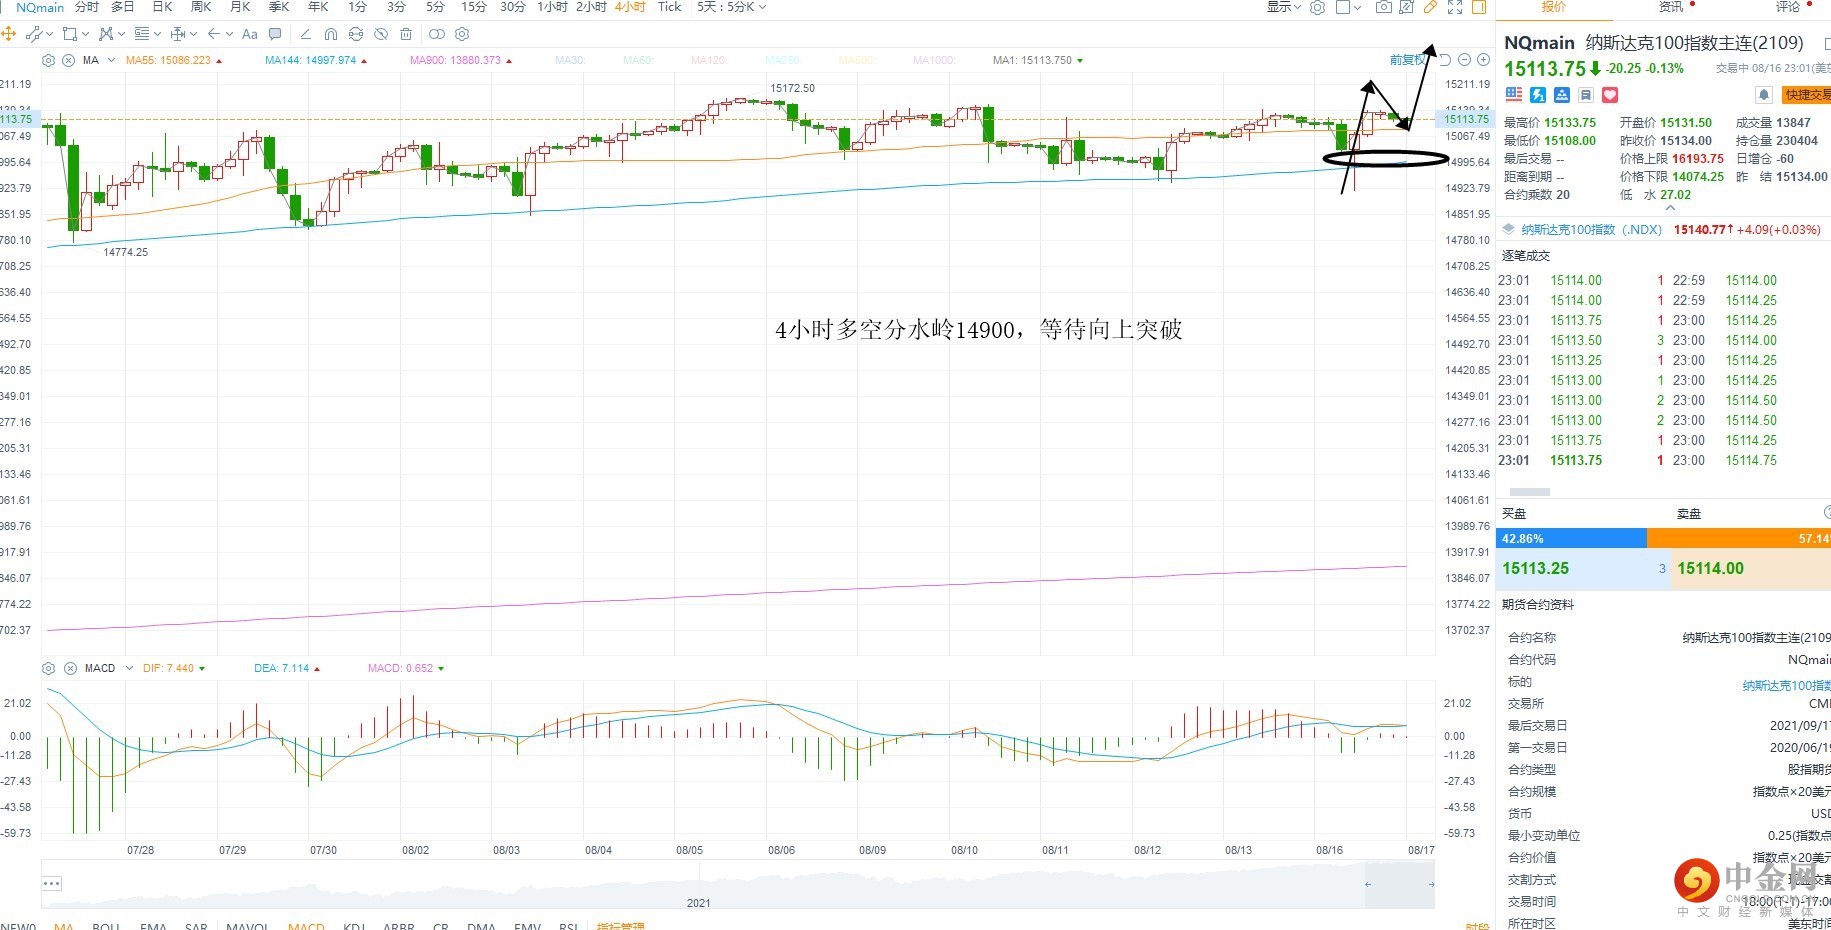Click the 快捷交易 quick trade button
This screenshot has height=930, width=1831.
1807,95
